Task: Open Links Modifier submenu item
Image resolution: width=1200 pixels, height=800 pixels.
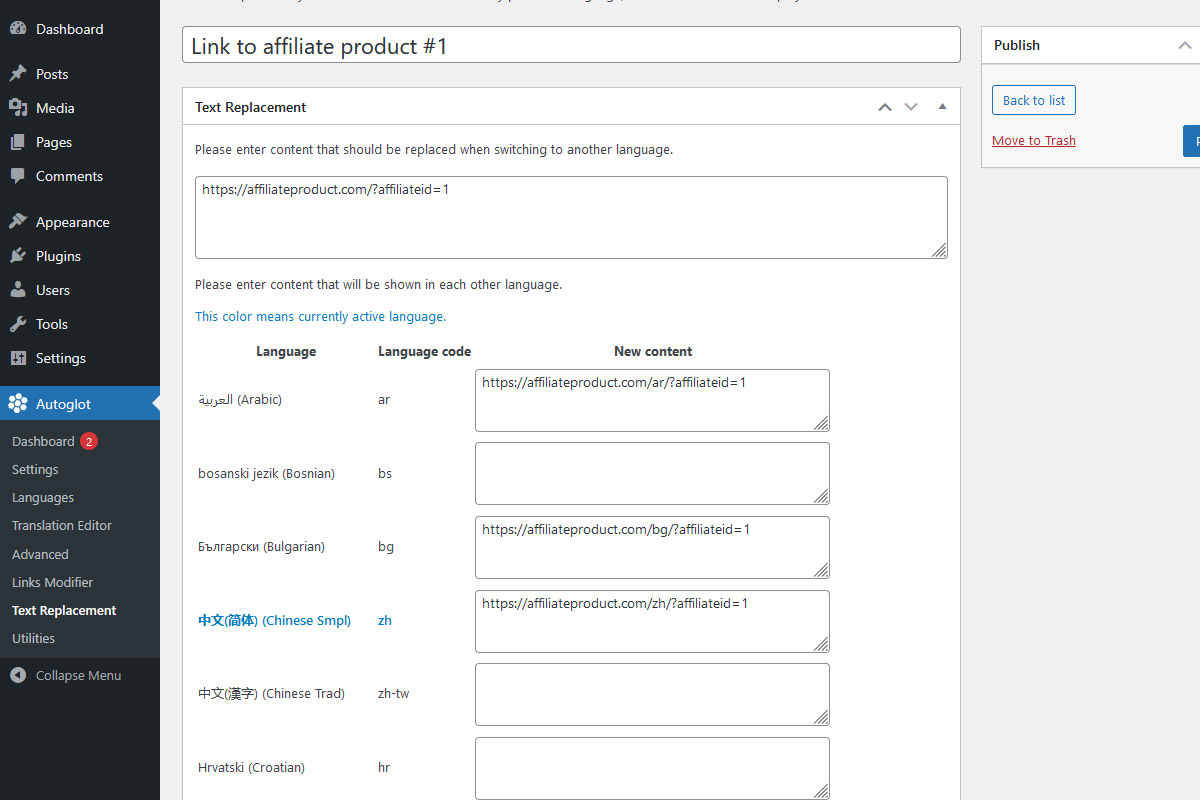Action: coord(52,582)
